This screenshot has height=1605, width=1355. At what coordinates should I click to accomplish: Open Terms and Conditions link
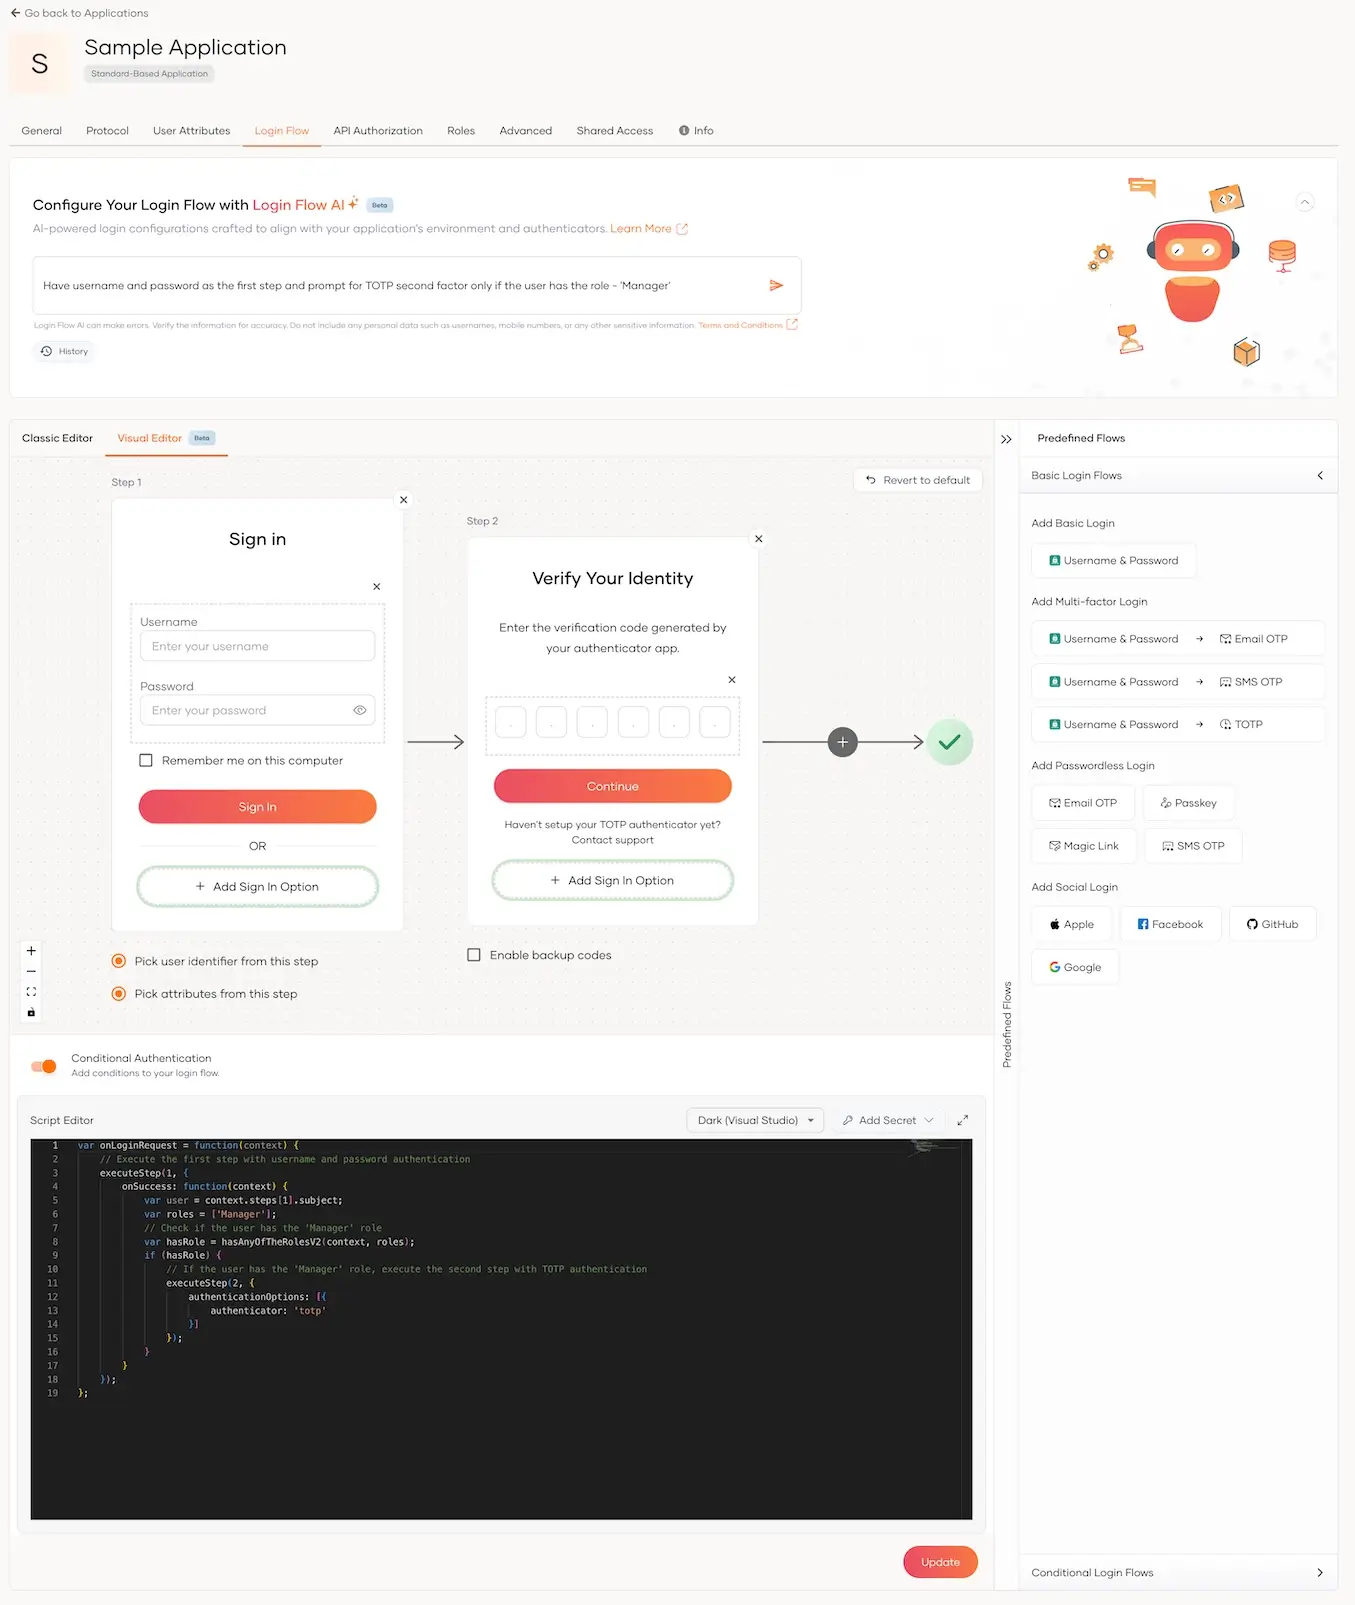pyautogui.click(x=748, y=325)
